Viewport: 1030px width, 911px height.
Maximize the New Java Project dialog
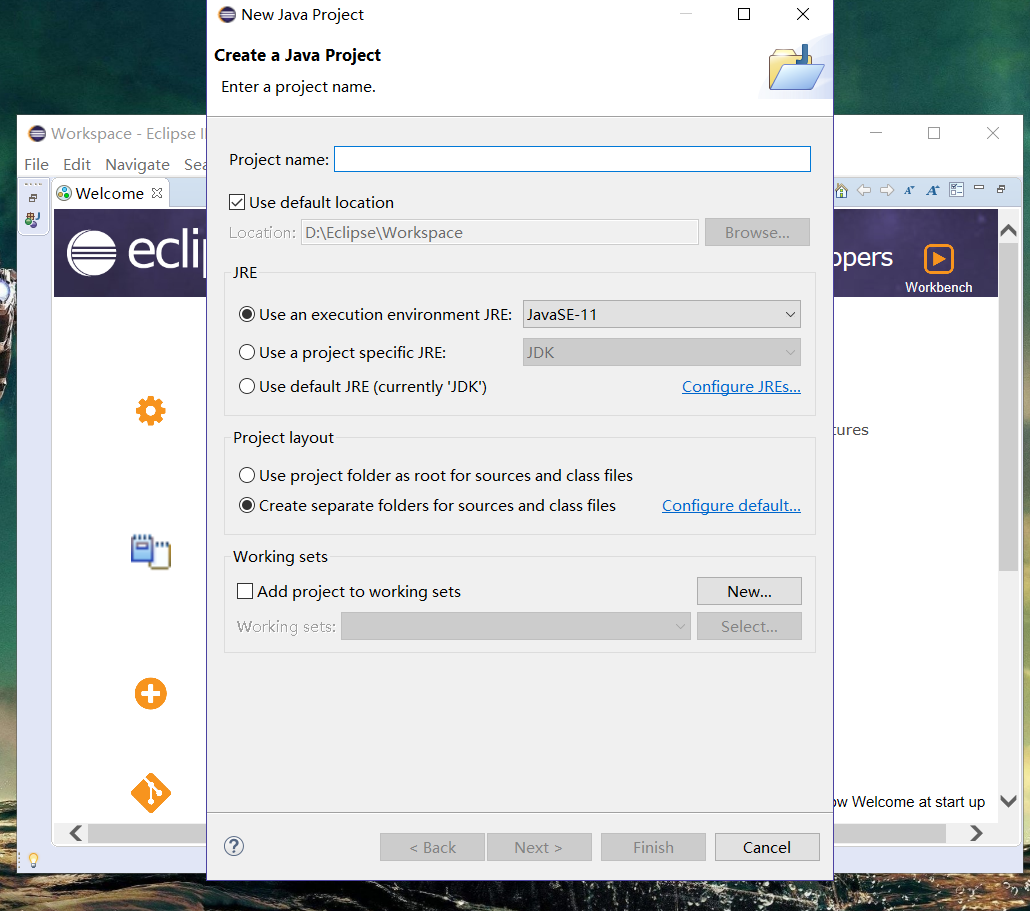744,14
